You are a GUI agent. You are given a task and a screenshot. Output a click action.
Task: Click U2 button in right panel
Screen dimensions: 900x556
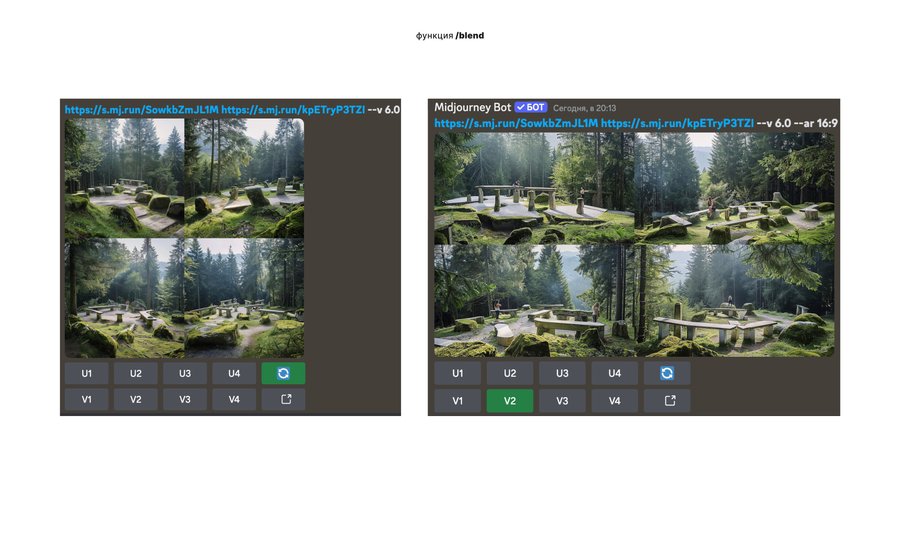coord(510,374)
